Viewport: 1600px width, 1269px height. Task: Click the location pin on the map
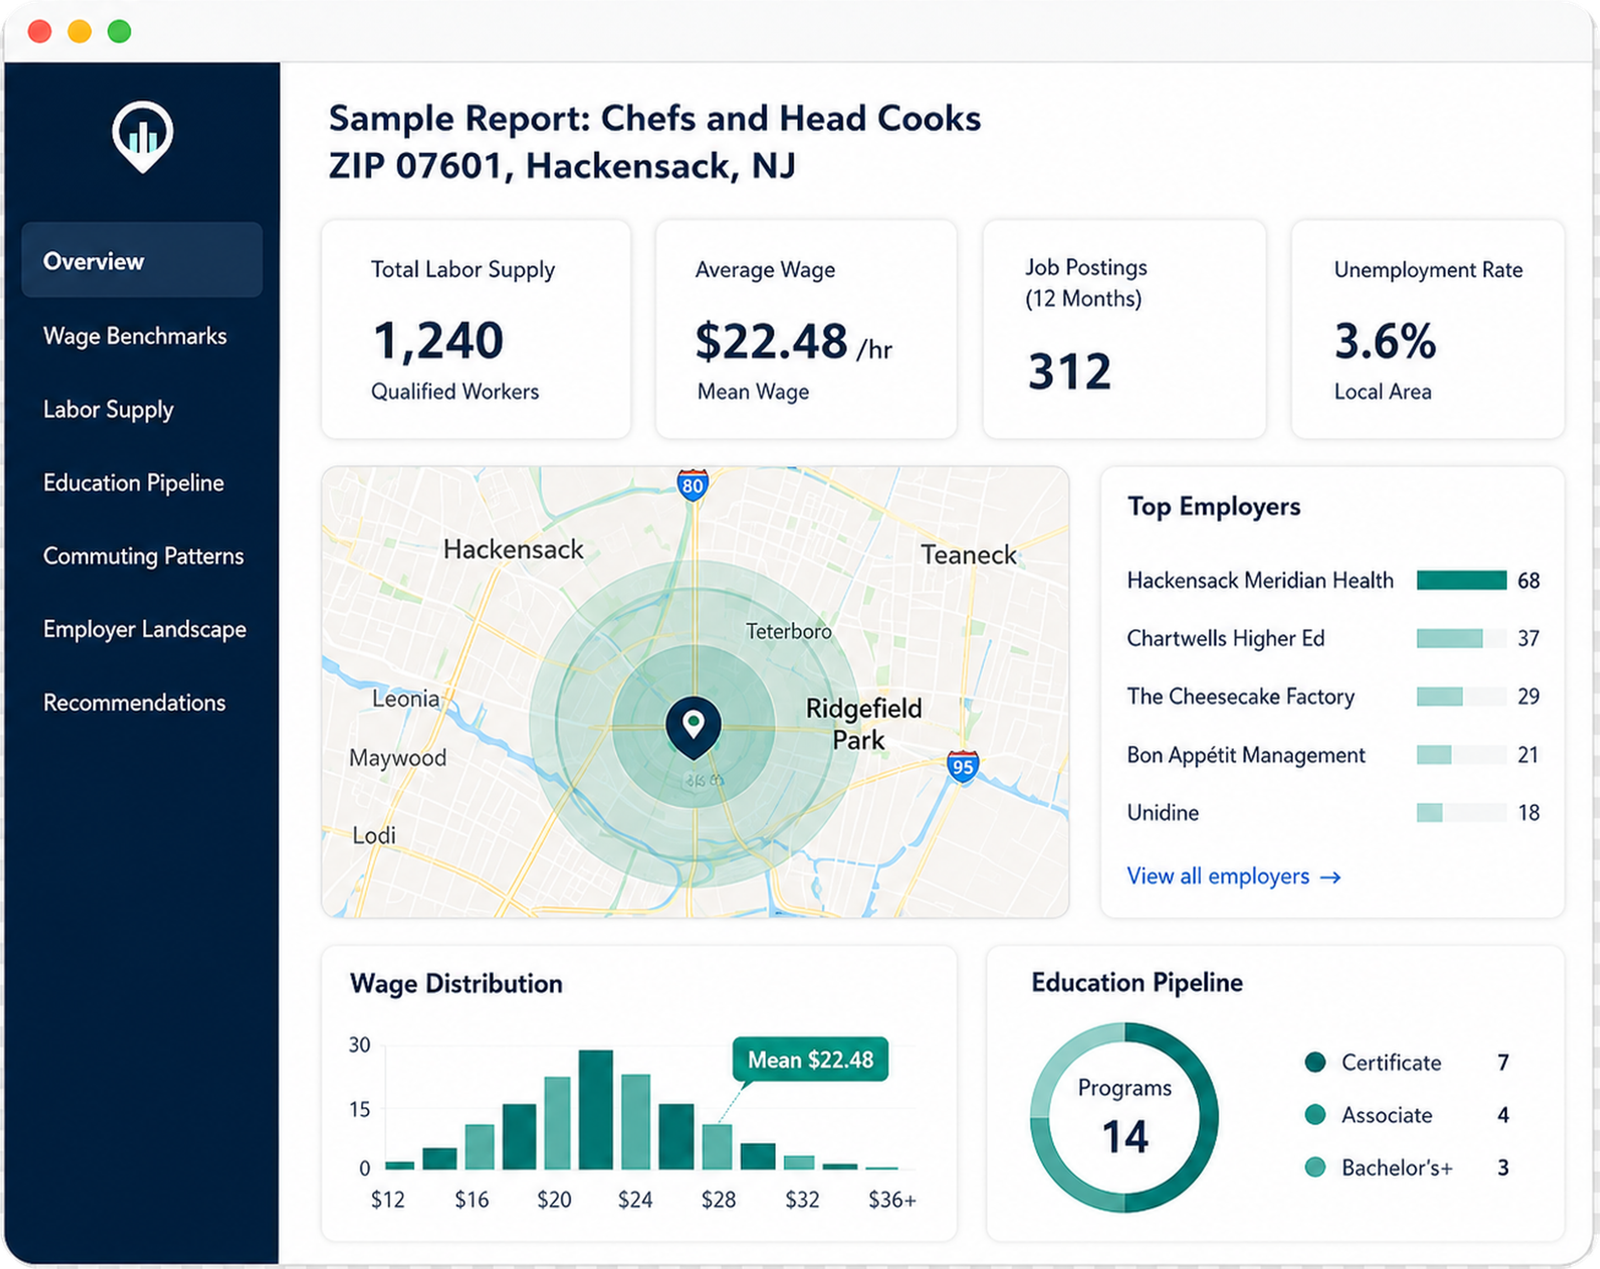[x=693, y=727]
